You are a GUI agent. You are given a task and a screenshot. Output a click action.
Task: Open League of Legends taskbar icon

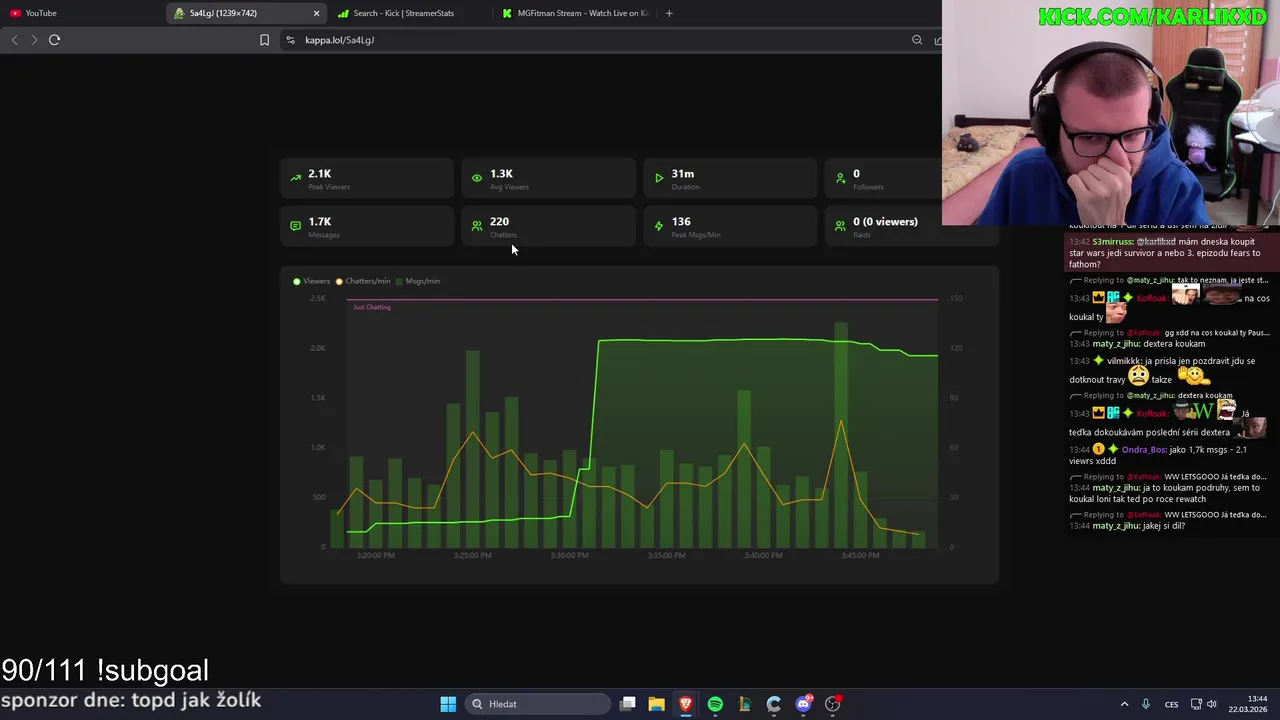[744, 704]
